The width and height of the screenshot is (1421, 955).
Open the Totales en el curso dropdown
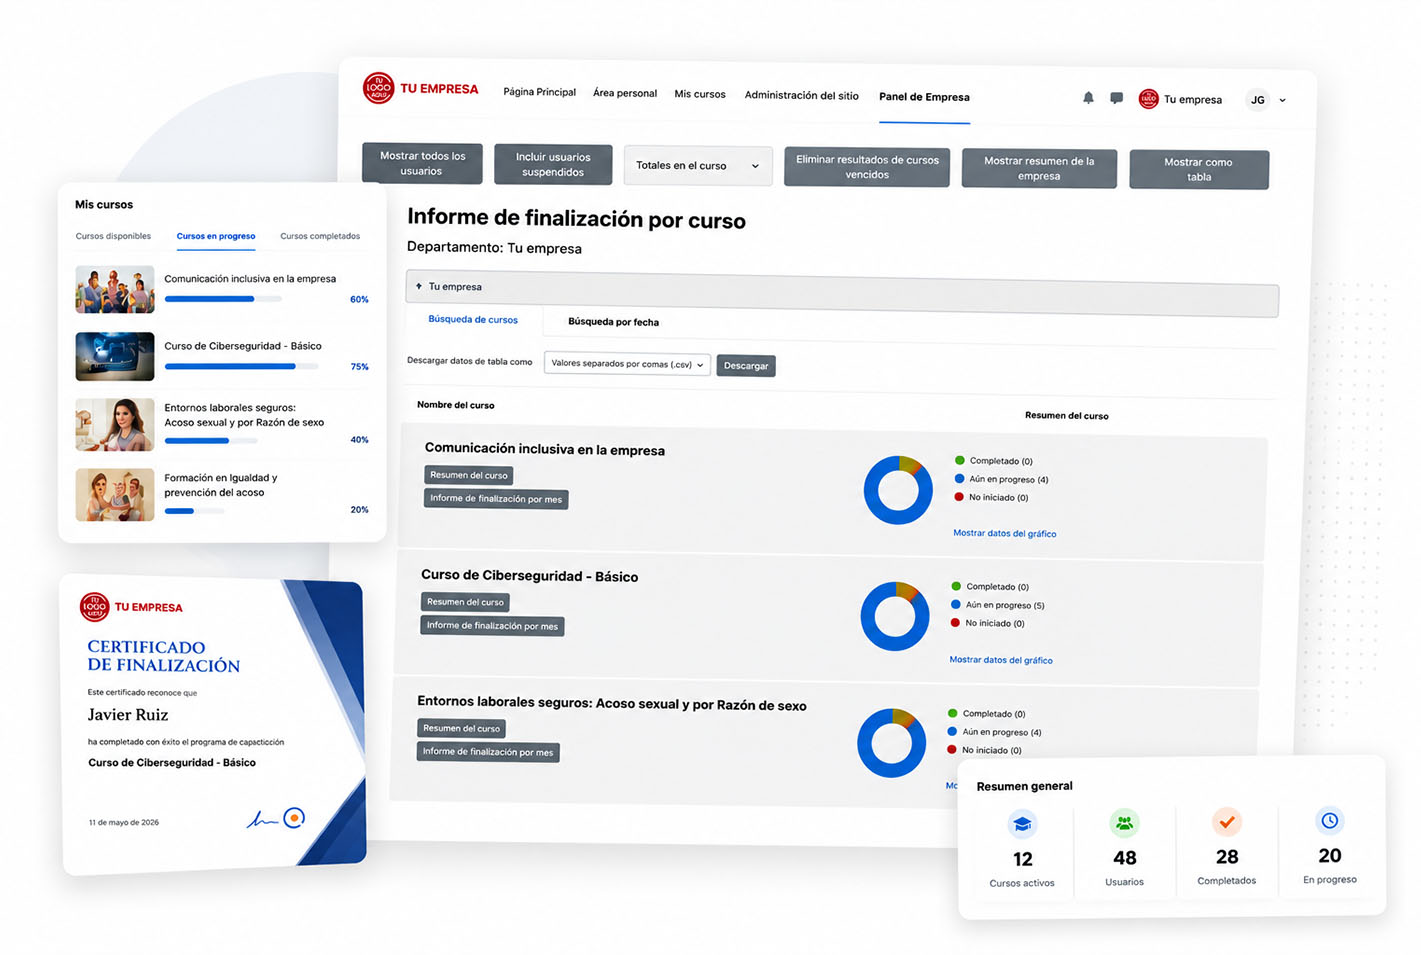click(x=698, y=166)
